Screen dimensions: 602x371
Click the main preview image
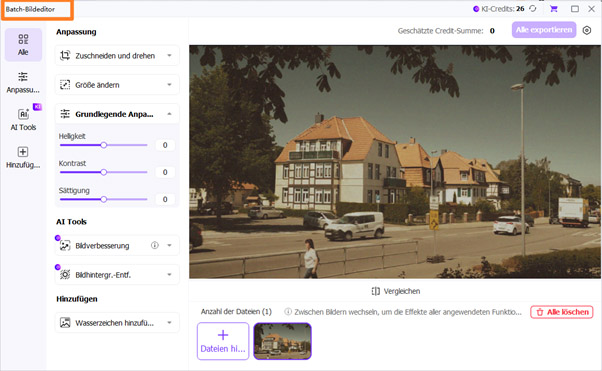(395, 162)
